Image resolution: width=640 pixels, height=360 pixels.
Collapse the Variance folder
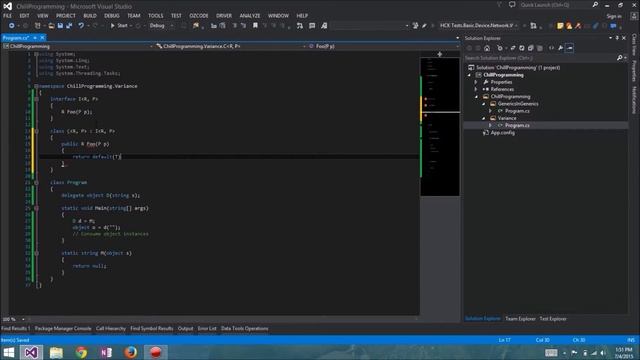[484, 118]
